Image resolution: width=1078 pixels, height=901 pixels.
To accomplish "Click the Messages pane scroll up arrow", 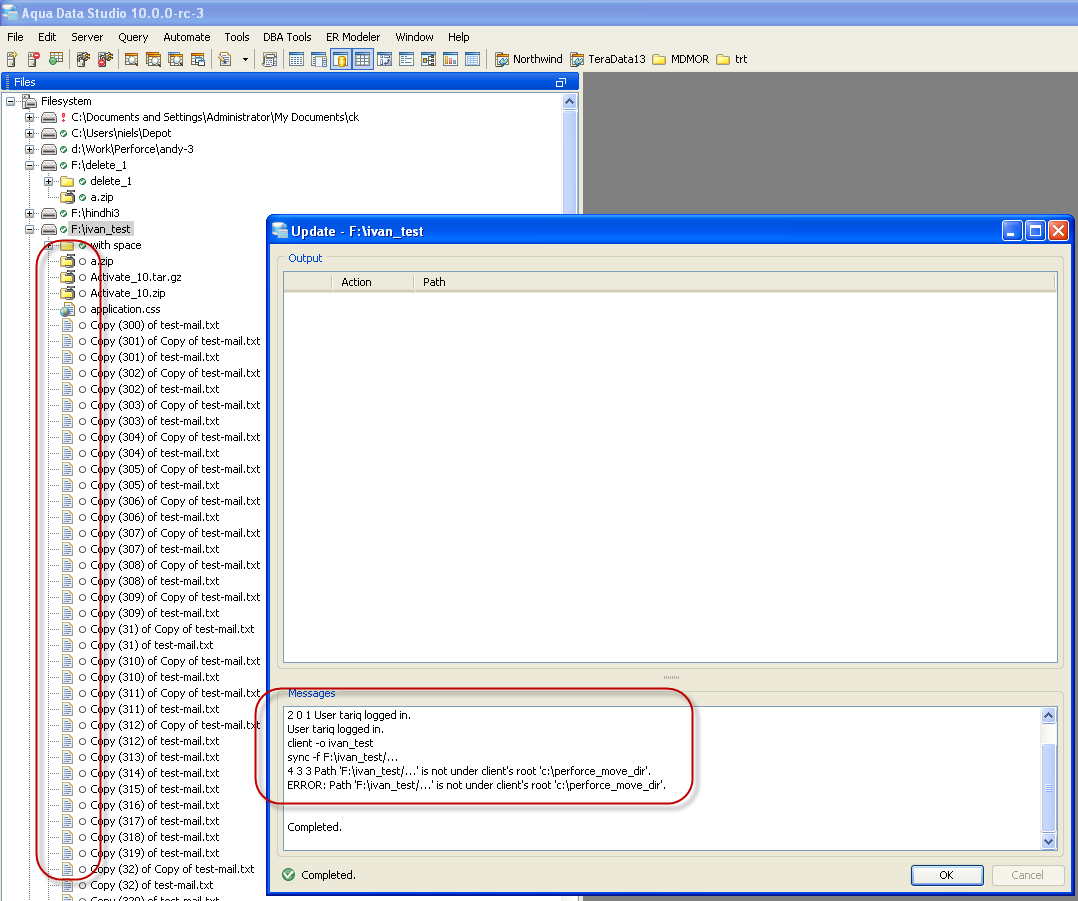I will tap(1048, 715).
